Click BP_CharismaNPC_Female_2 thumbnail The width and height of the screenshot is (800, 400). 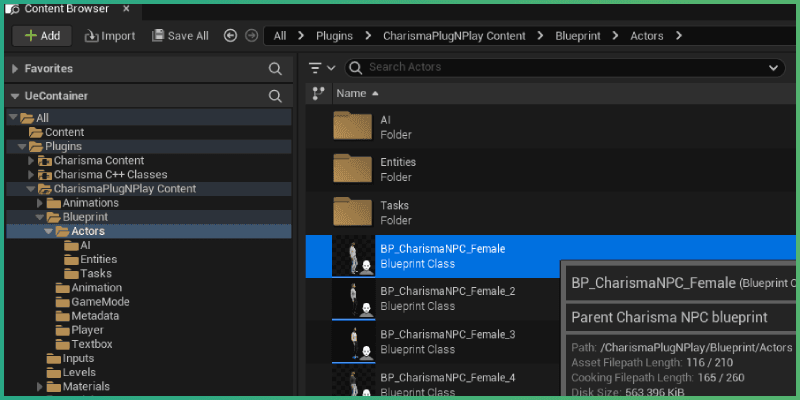point(353,299)
